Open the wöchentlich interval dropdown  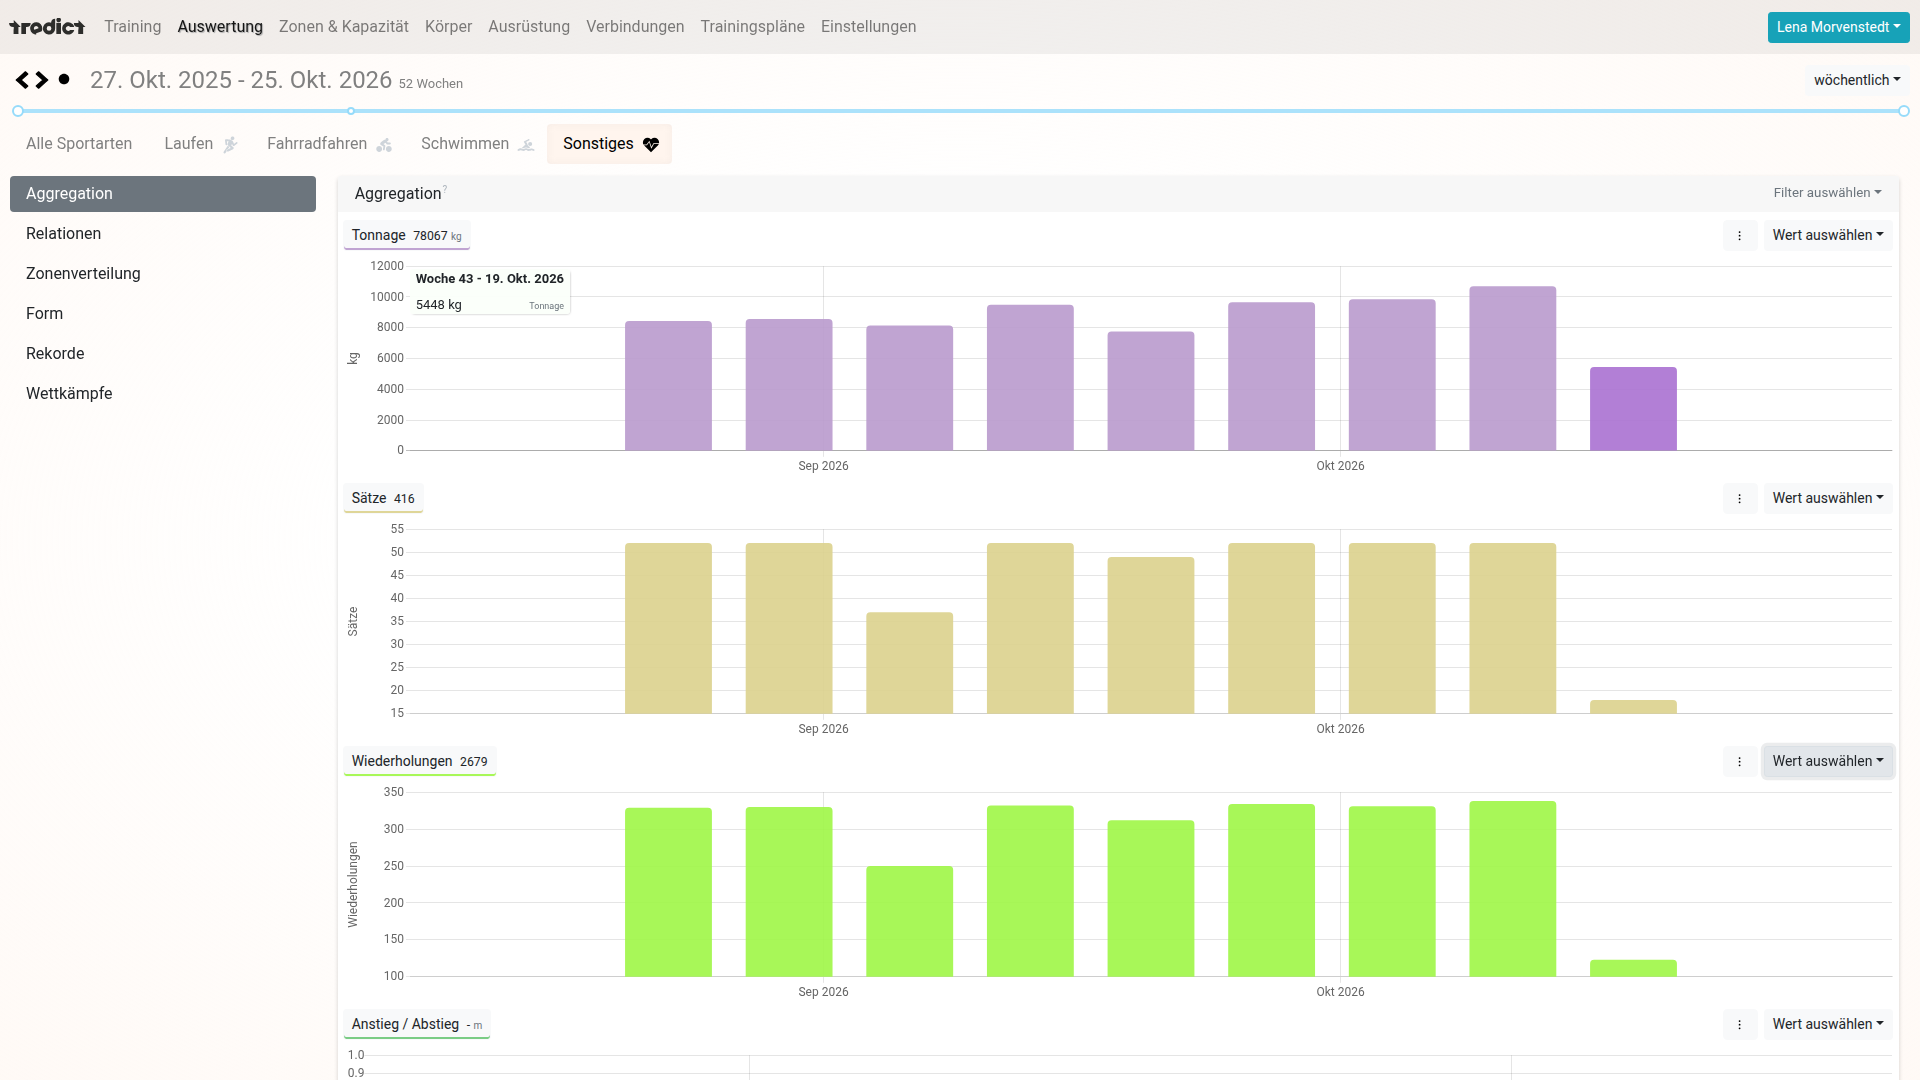pos(1857,80)
